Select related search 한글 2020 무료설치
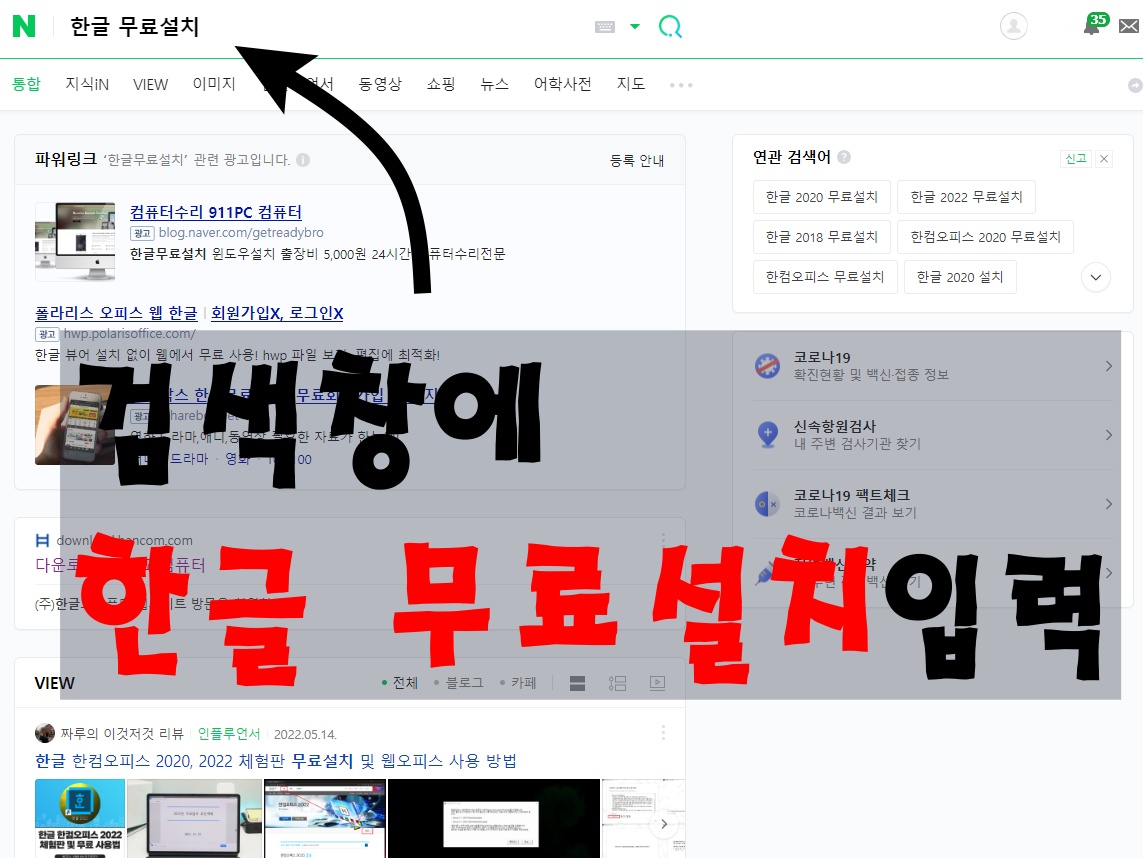This screenshot has width=1143, height=858. pyautogui.click(x=822, y=197)
